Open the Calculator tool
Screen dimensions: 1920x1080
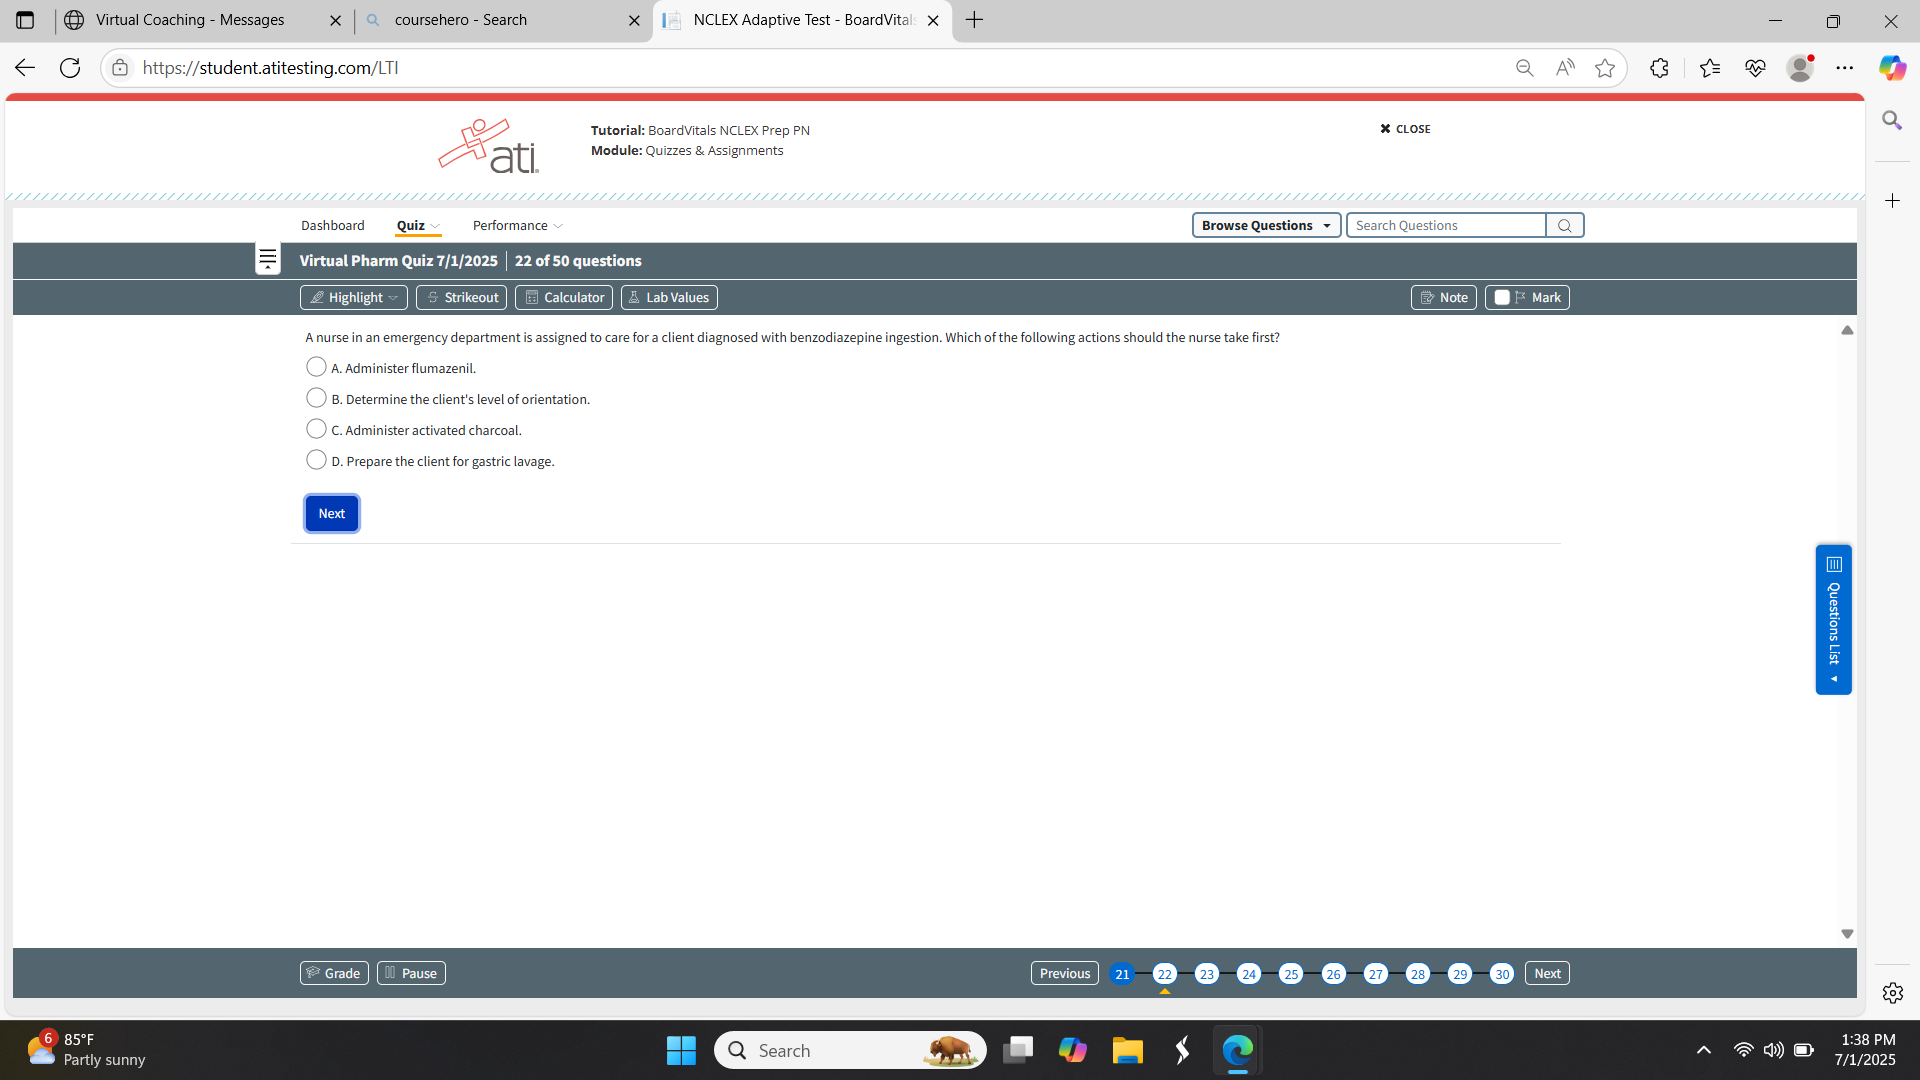coord(564,297)
